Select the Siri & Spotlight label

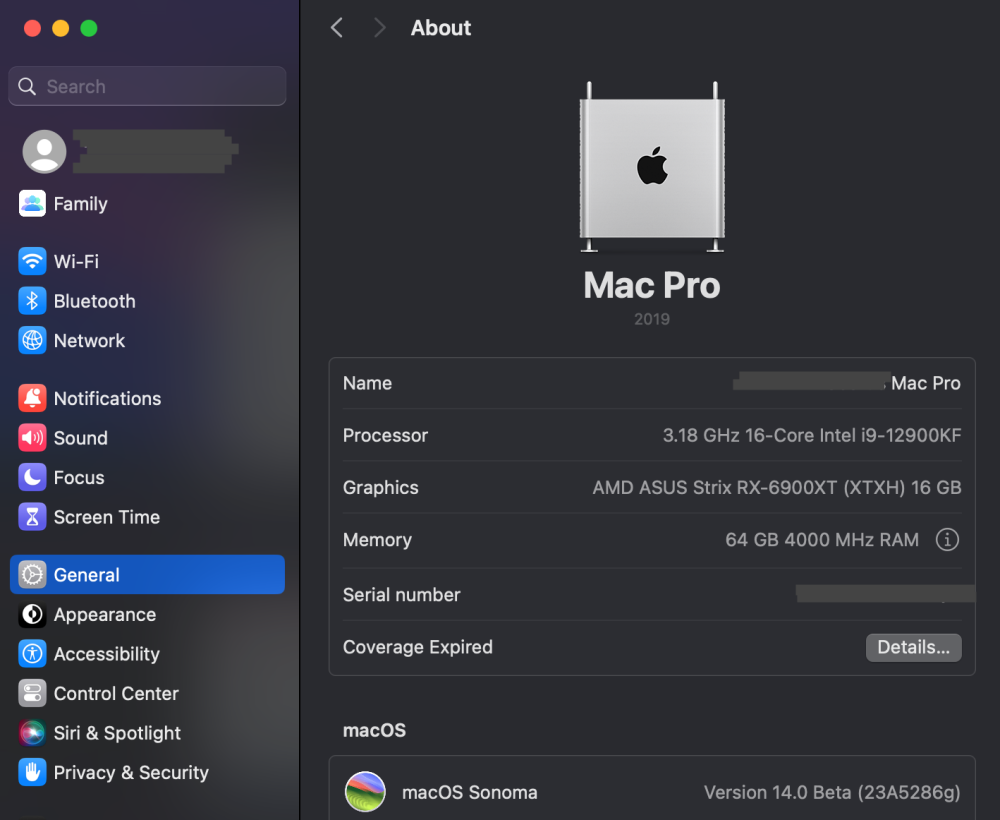(117, 733)
